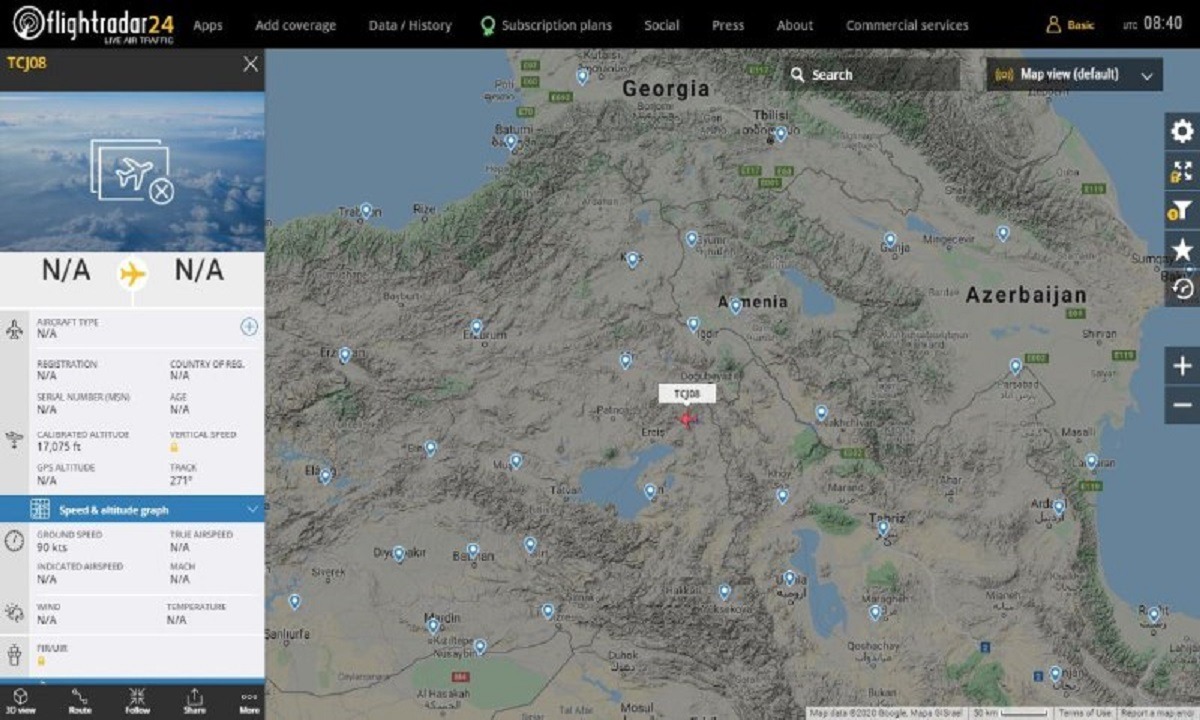The image size is (1200, 720).
Task: Click the Basic account button
Action: (1070, 25)
